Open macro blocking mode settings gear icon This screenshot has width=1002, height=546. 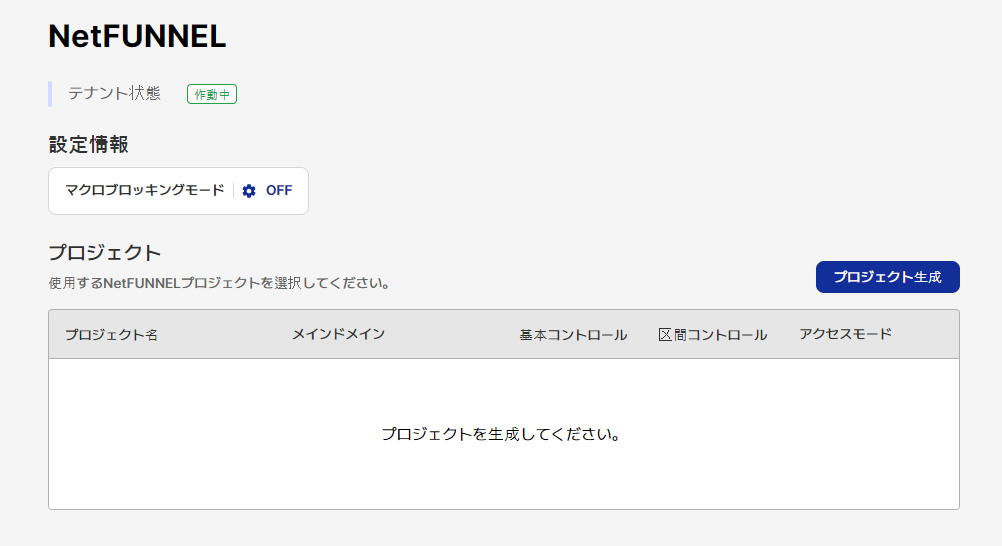point(249,191)
